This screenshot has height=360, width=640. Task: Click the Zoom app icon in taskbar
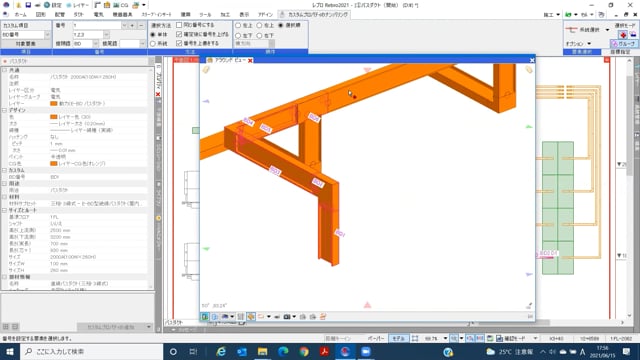coord(366,351)
